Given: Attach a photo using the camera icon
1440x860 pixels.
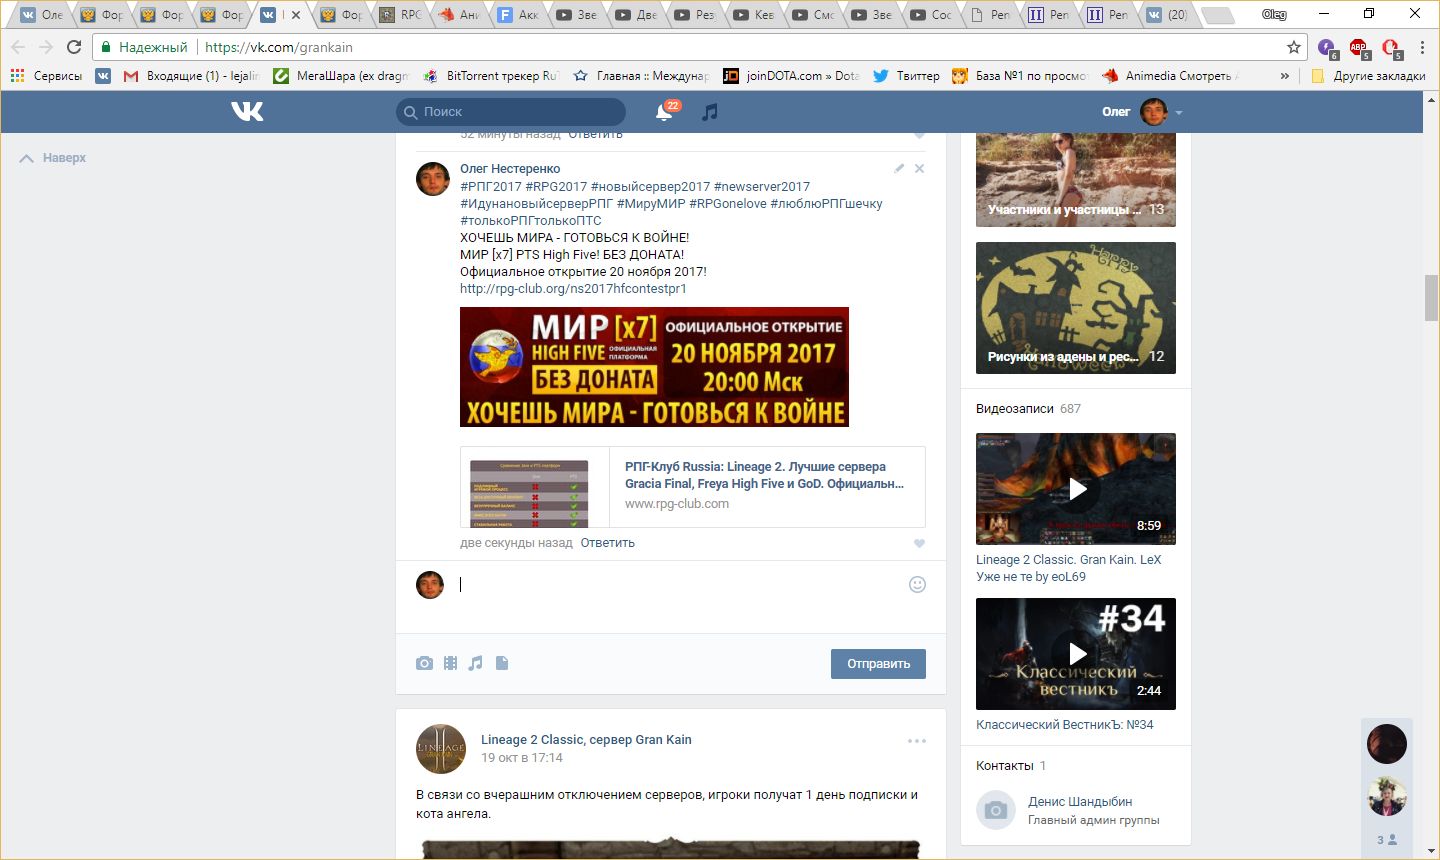Looking at the screenshot, I should [x=425, y=663].
